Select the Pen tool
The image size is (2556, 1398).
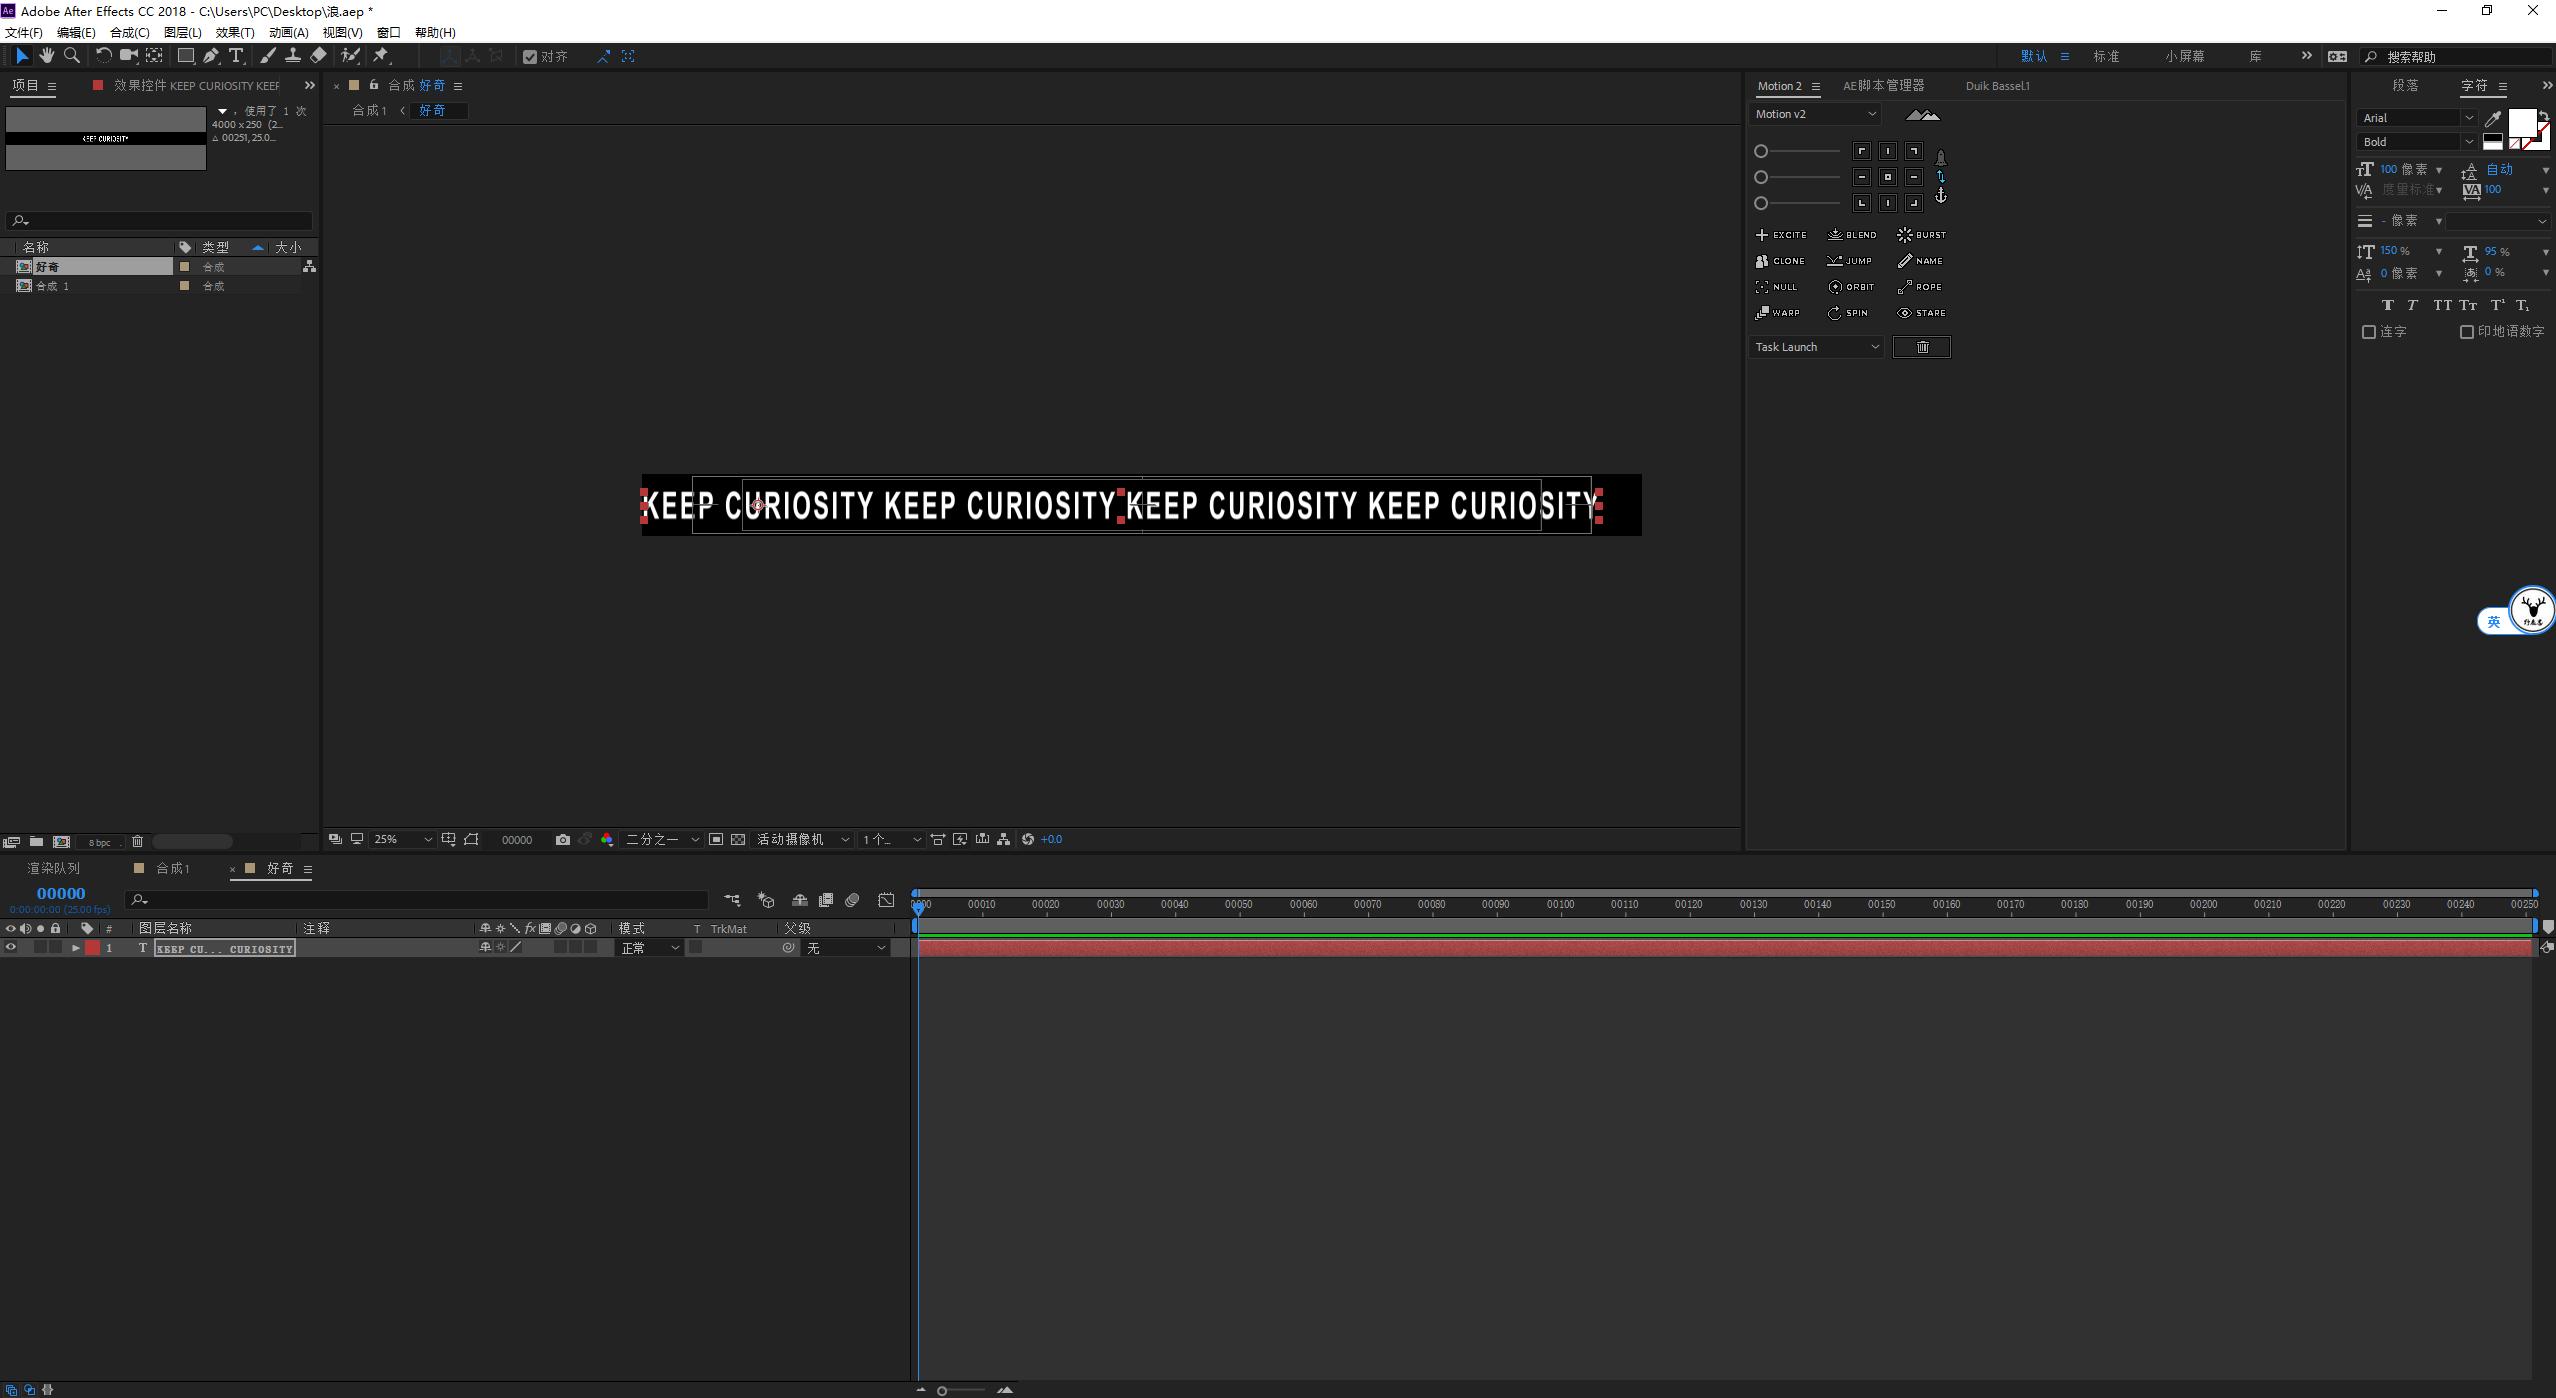pyautogui.click(x=211, y=56)
